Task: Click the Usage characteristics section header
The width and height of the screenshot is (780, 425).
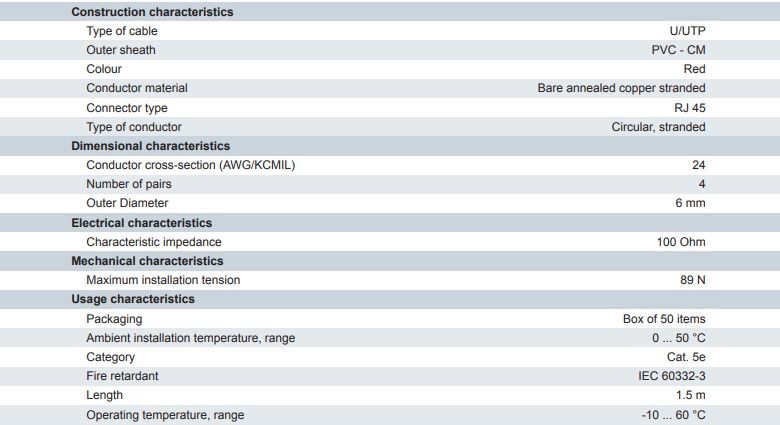Action: pos(133,299)
